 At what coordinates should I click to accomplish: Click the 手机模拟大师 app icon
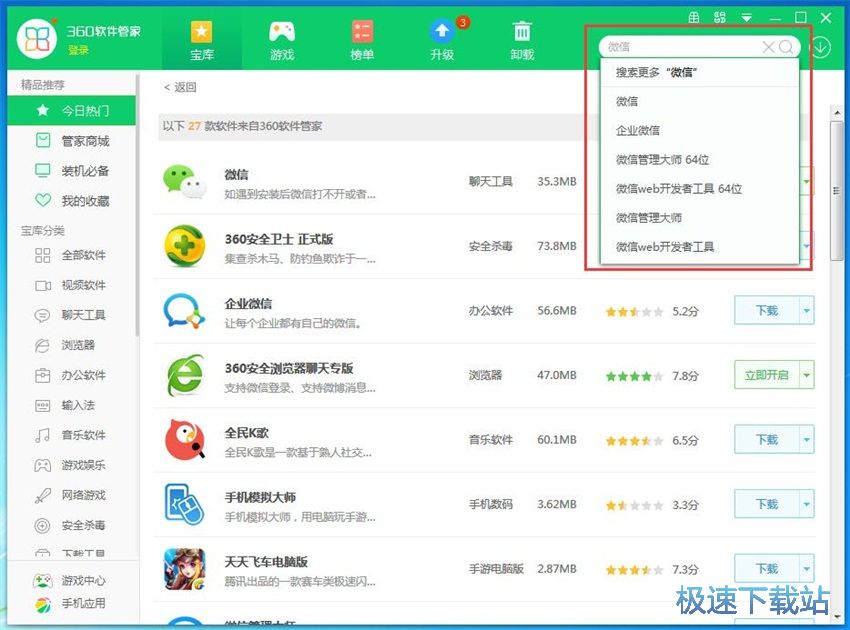tap(185, 504)
